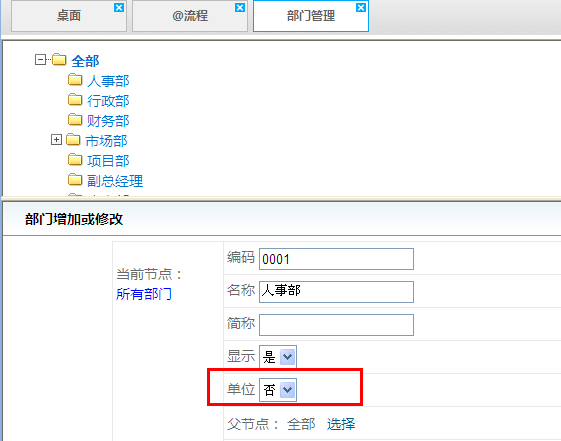Select the 部门管理 tab
The width and height of the screenshot is (561, 441).
click(311, 16)
